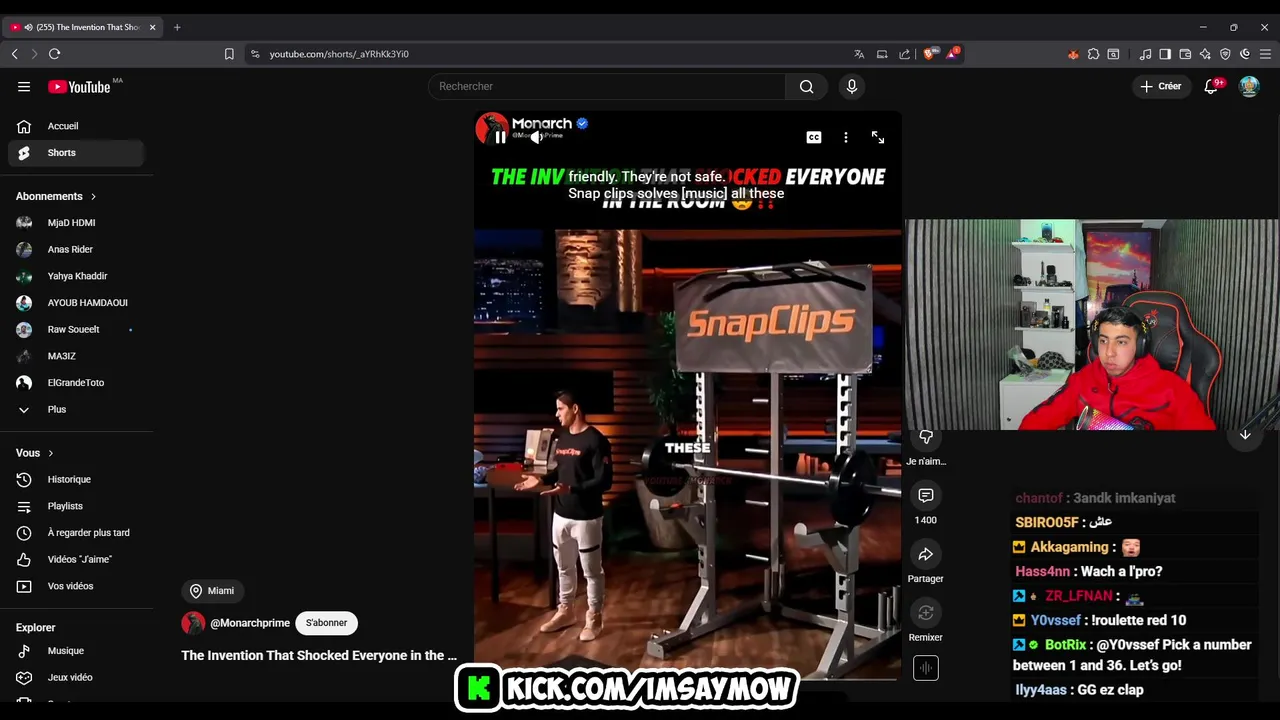This screenshot has width=1280, height=720.
Task: Focus the Rechercher search field
Action: coord(607,86)
